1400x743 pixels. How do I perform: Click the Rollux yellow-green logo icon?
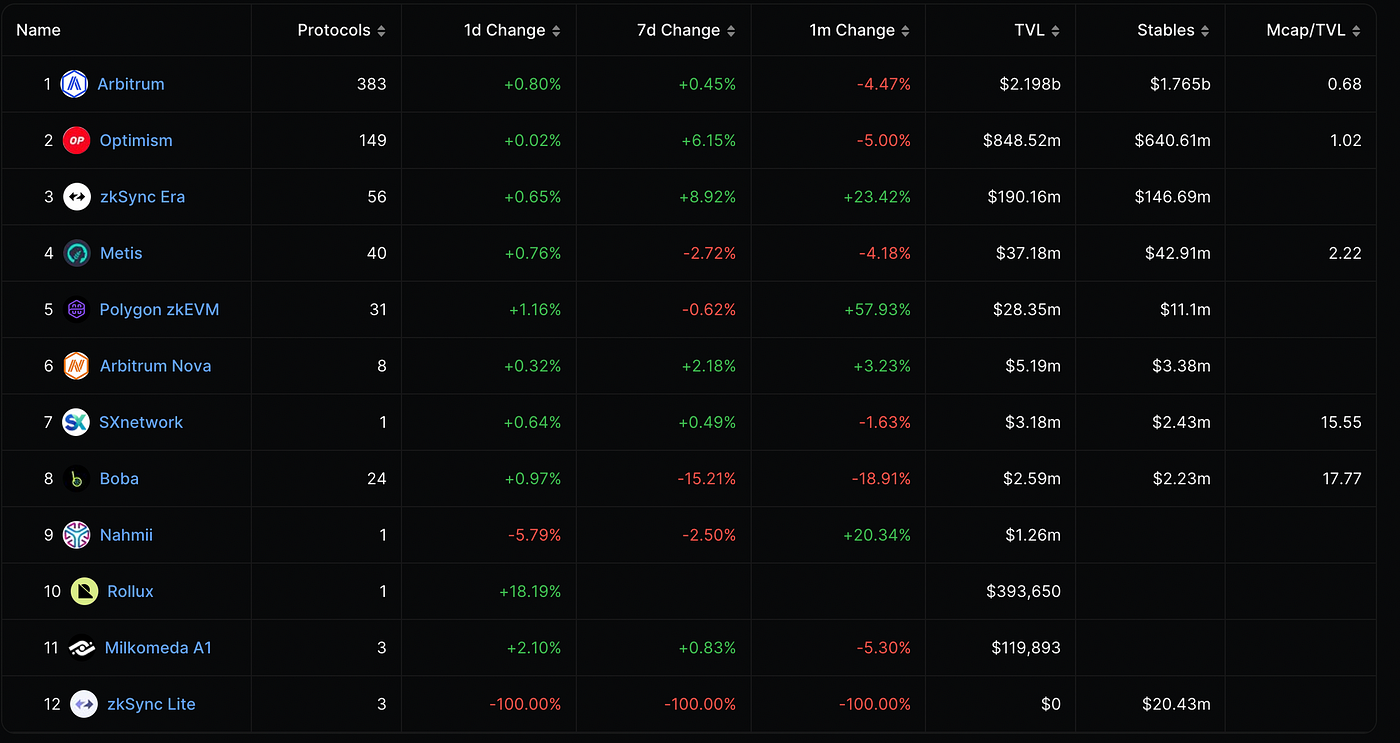pos(85,592)
